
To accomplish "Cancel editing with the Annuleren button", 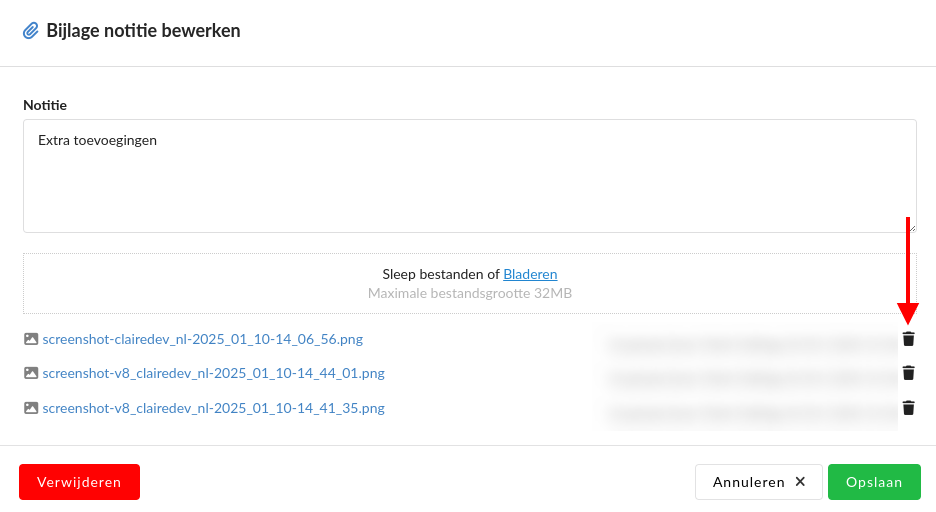I will [758, 482].
